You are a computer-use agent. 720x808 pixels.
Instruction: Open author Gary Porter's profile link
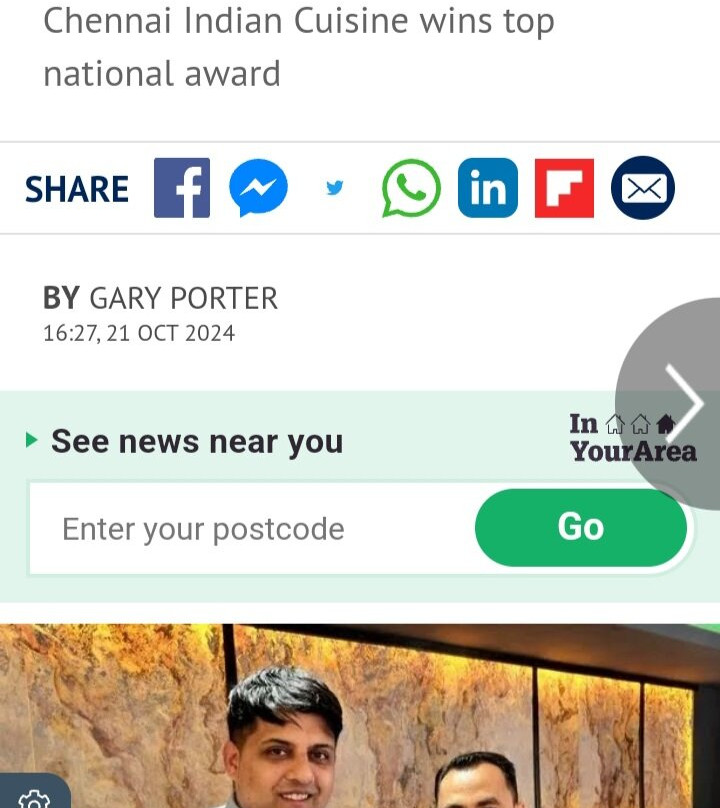[x=183, y=298]
